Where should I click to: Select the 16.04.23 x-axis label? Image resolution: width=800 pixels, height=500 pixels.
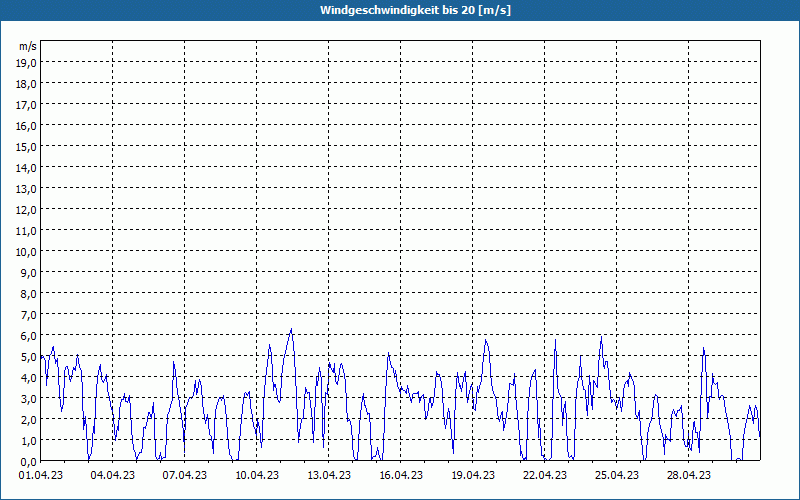(x=401, y=476)
